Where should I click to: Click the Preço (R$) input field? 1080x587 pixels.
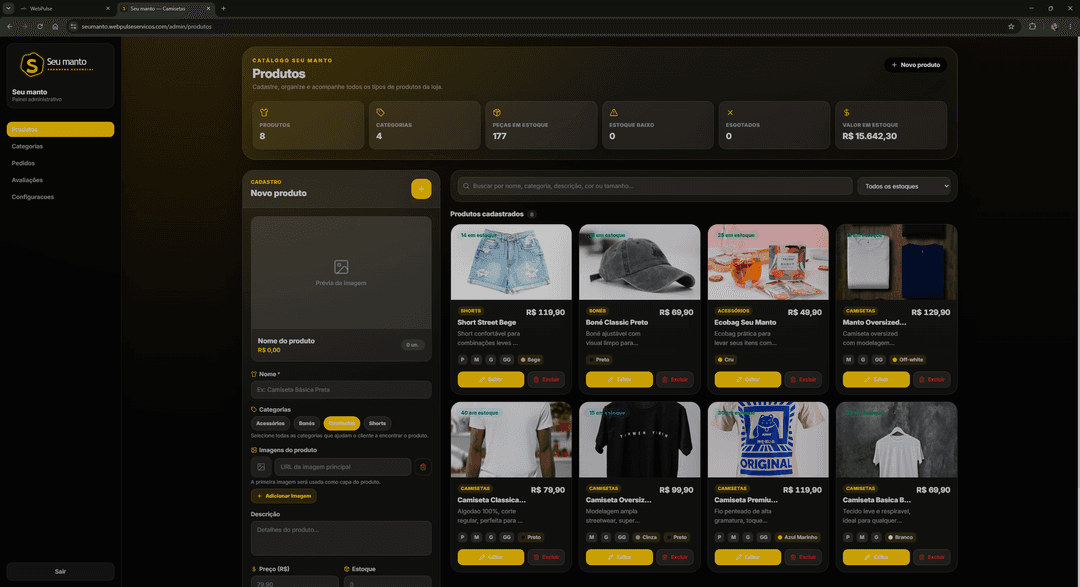point(295,583)
